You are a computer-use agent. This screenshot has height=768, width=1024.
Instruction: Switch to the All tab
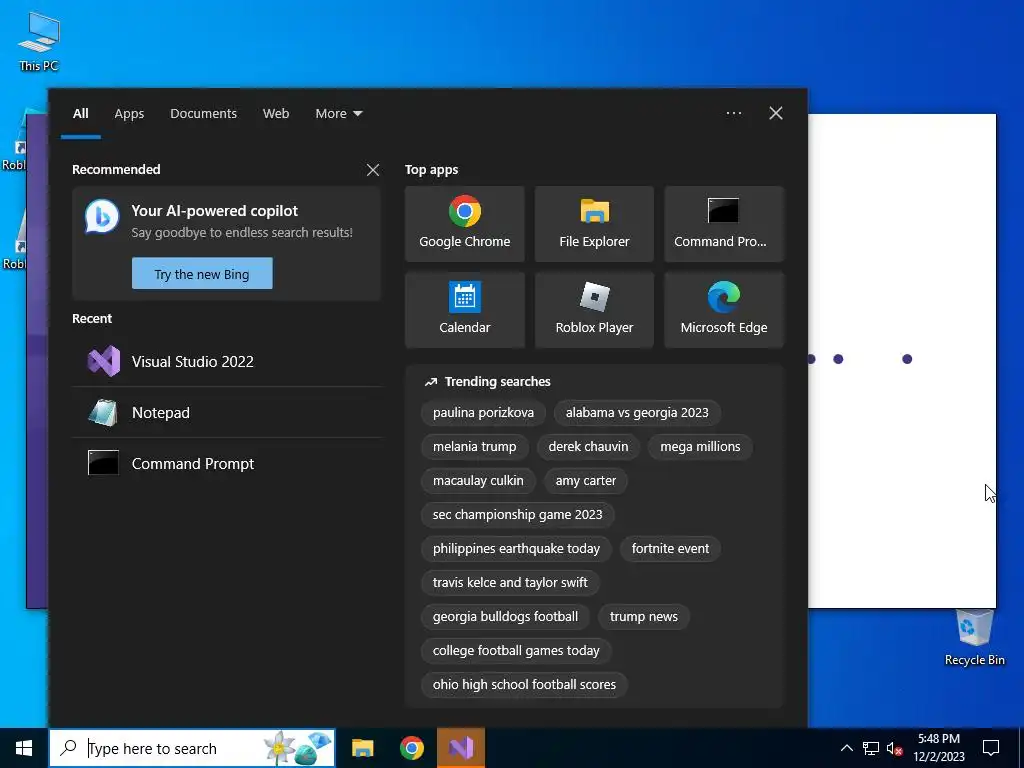pos(80,114)
